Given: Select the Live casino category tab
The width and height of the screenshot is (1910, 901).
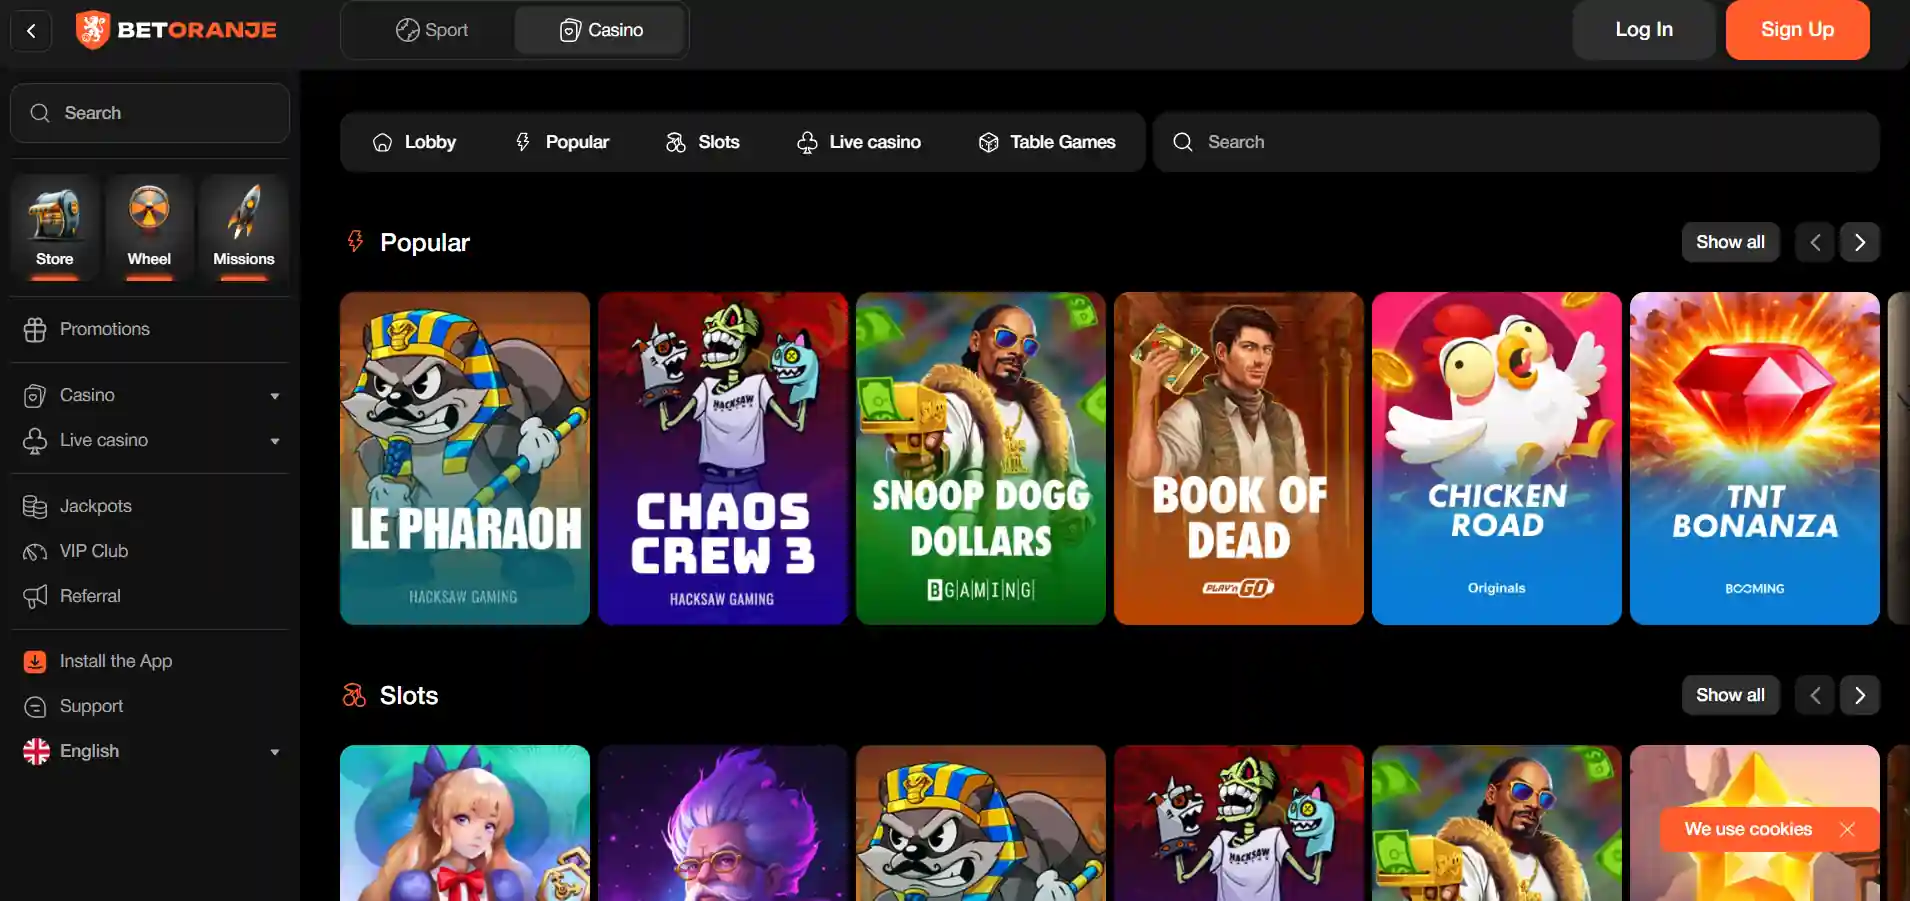Looking at the screenshot, I should [x=859, y=142].
